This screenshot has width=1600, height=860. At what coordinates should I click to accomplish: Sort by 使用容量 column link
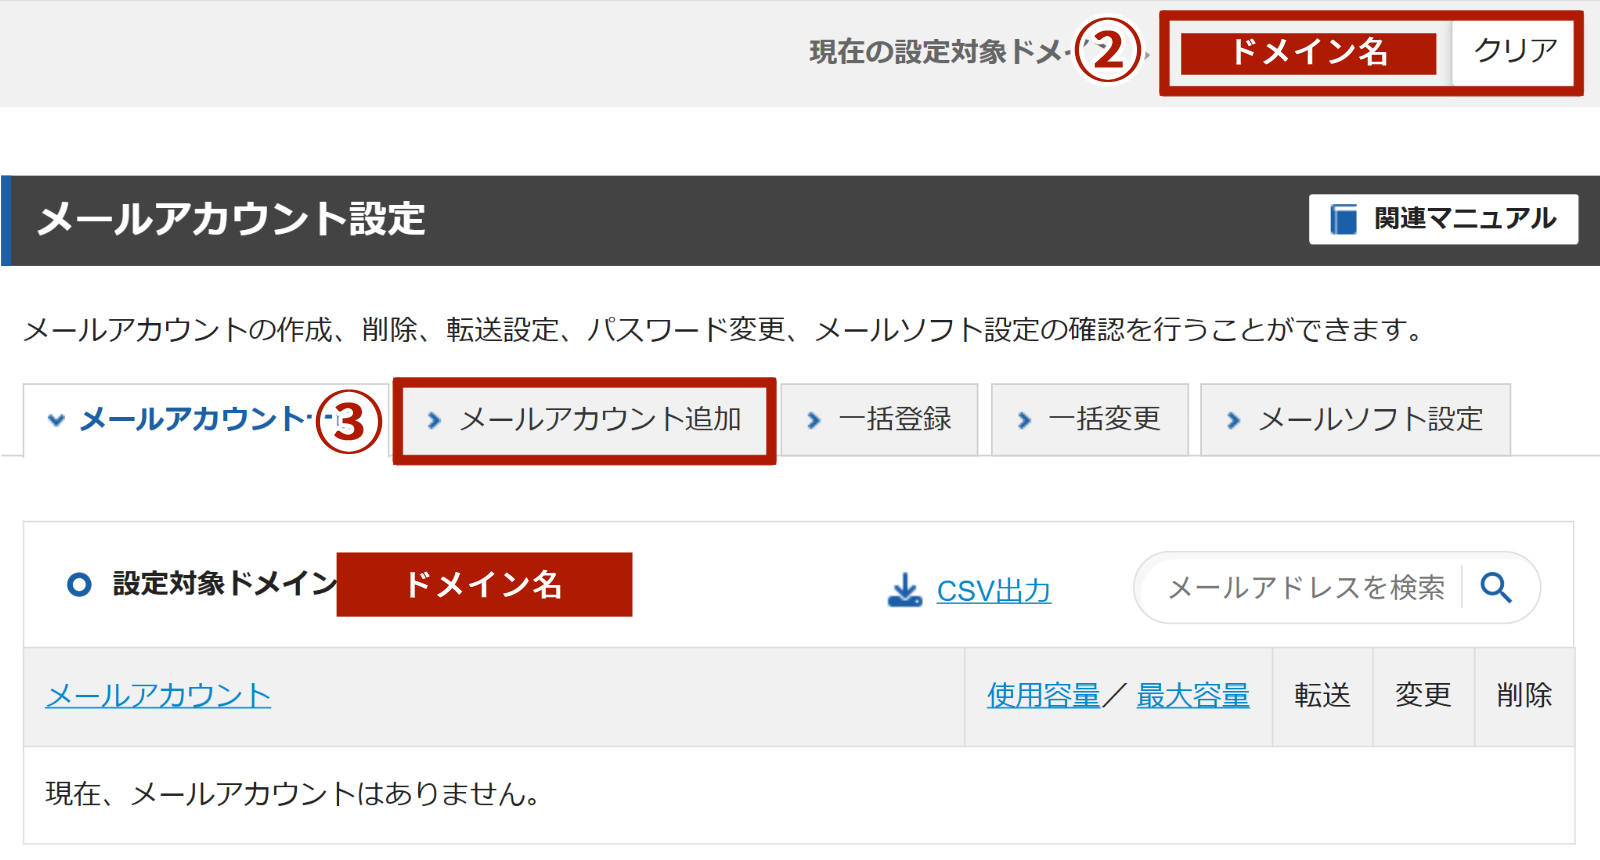click(x=1043, y=695)
